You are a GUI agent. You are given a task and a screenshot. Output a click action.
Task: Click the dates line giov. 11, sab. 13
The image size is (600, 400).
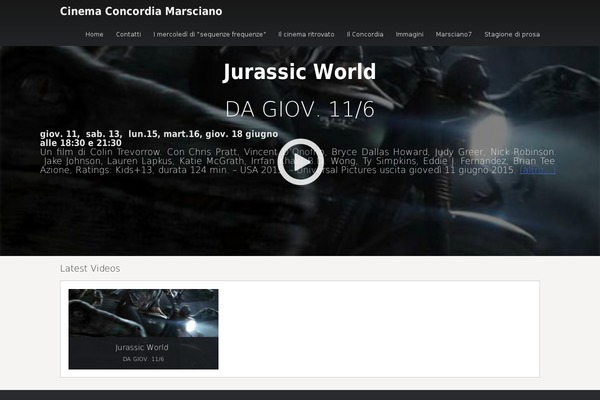[x=159, y=134]
